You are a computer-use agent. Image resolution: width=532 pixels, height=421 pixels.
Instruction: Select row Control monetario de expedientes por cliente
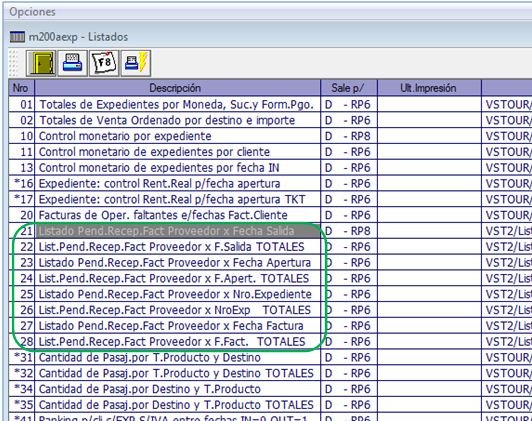click(x=177, y=152)
